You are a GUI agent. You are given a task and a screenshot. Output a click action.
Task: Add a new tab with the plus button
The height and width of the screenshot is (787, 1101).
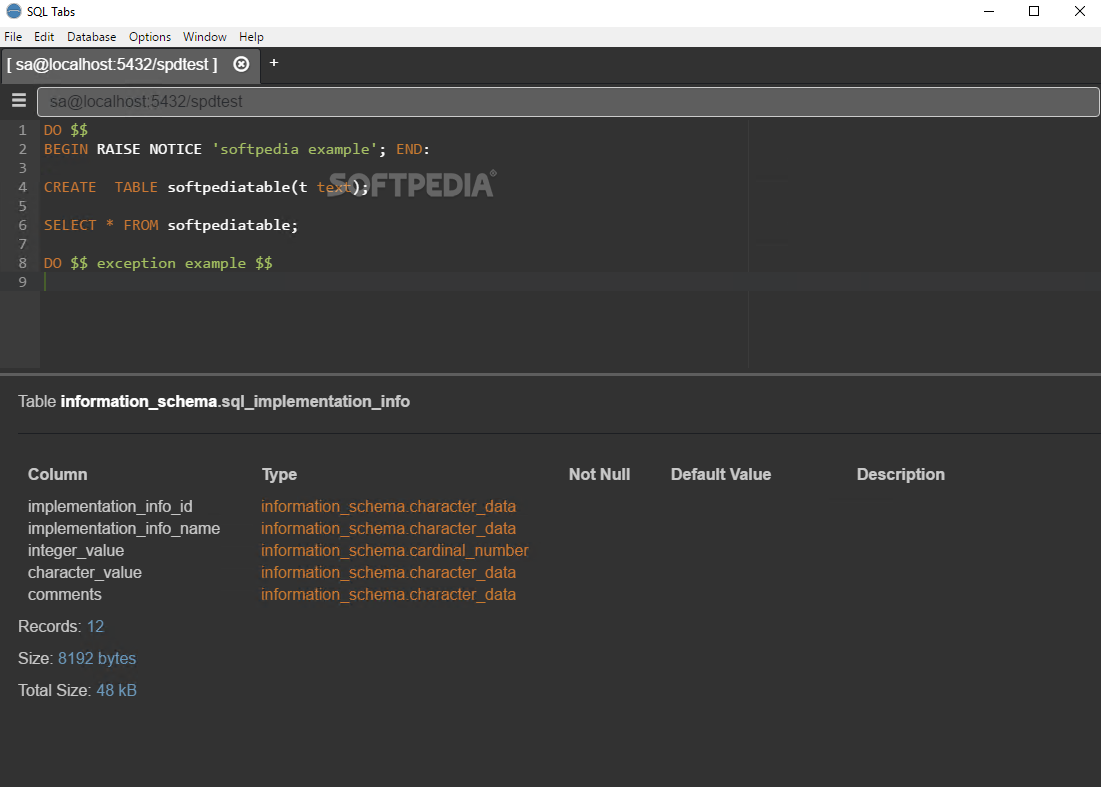(274, 62)
